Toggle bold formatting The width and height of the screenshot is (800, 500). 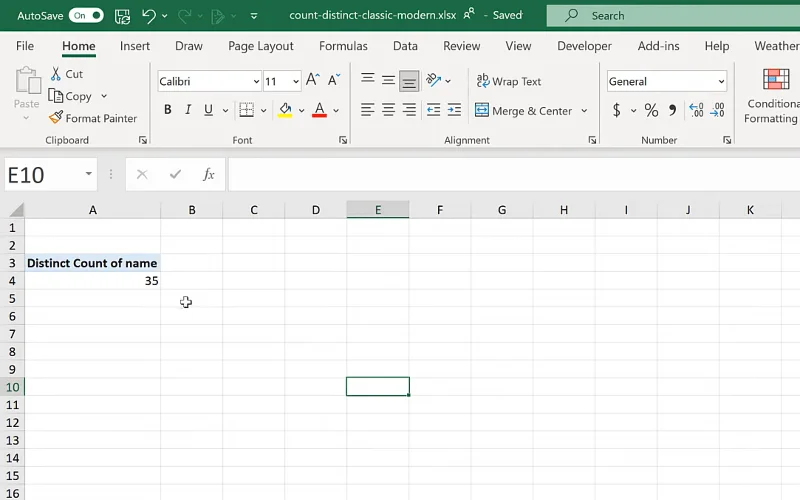coord(167,110)
